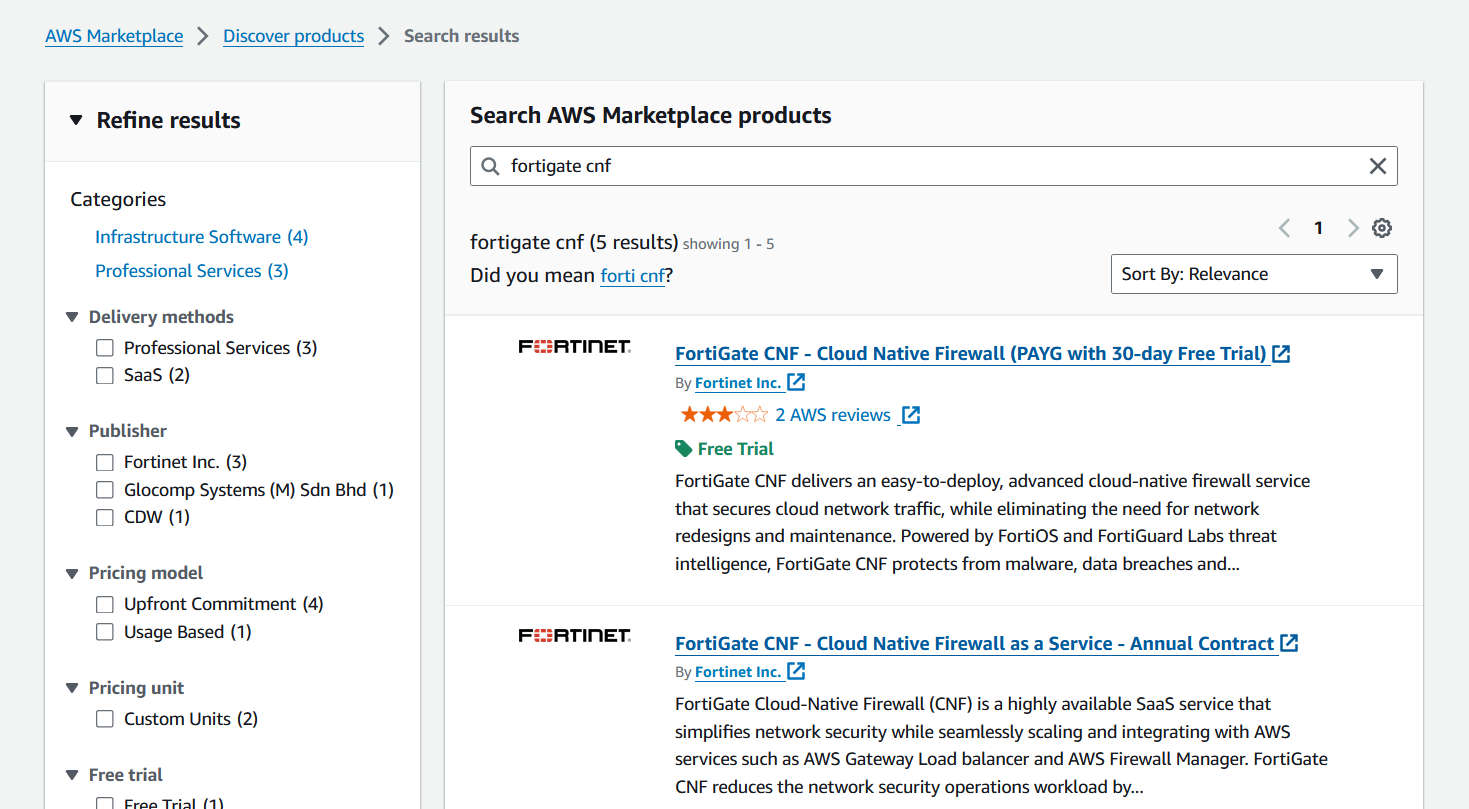Click the external link icon beside 2 AWS reviews

point(911,414)
